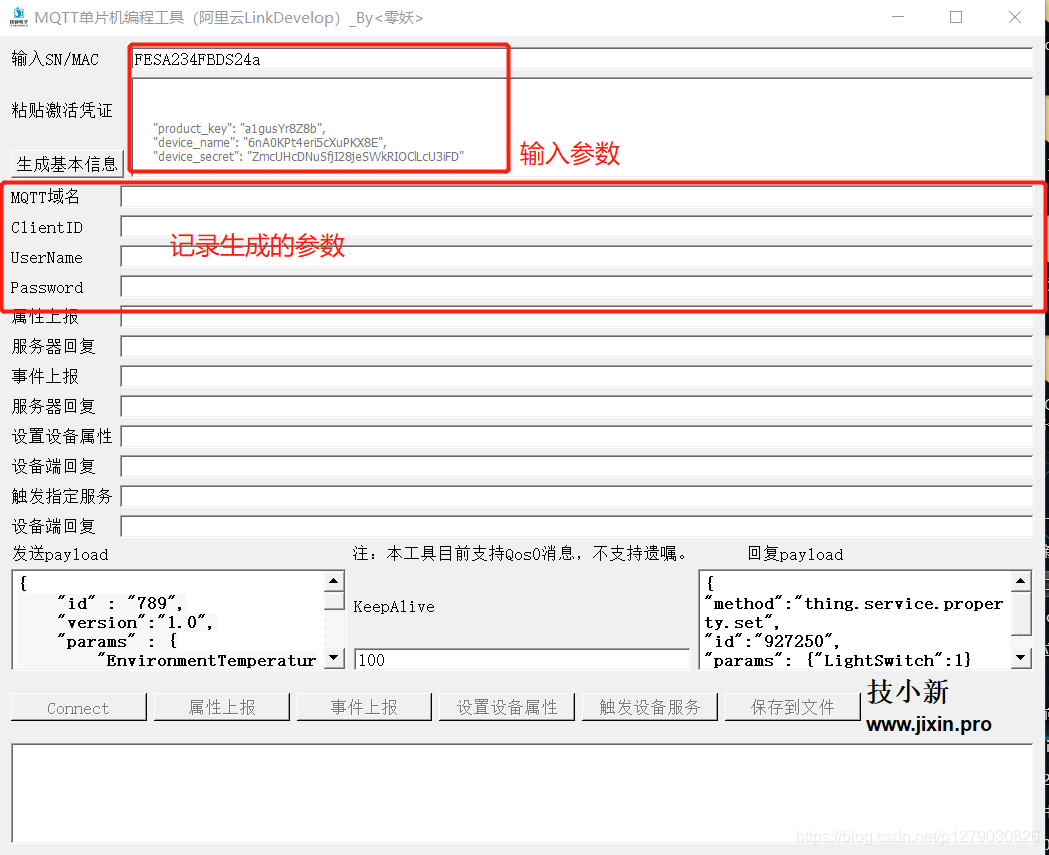
Task: Click the KeepAlive value field showing 100
Action: point(522,660)
